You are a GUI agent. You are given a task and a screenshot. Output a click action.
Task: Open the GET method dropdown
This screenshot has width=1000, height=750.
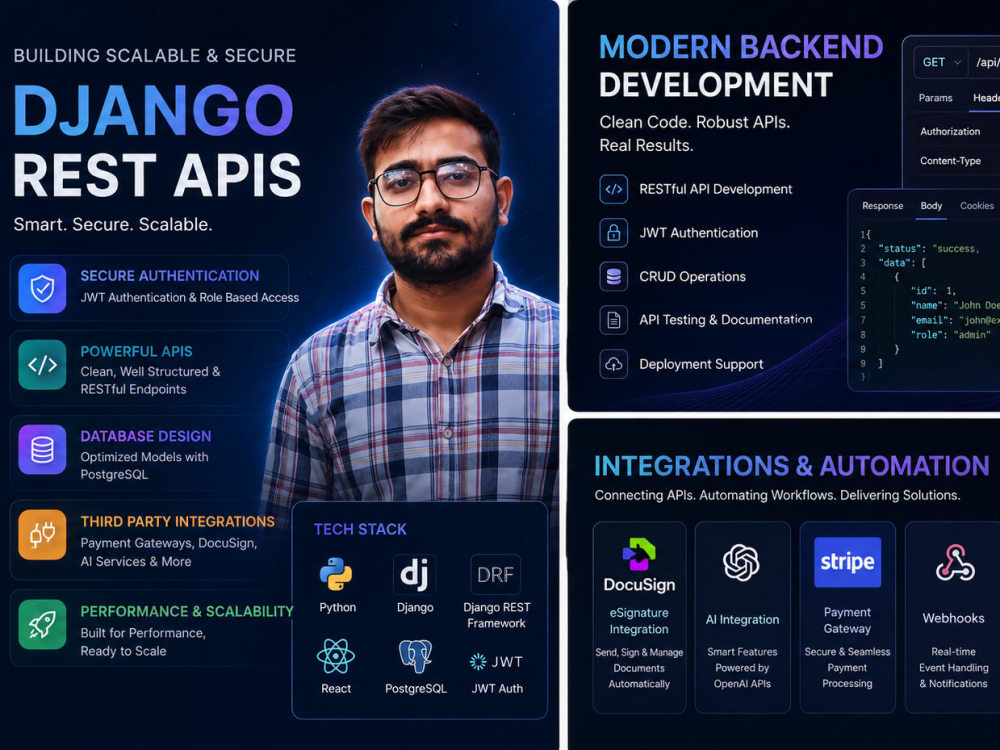pyautogui.click(x=941, y=62)
